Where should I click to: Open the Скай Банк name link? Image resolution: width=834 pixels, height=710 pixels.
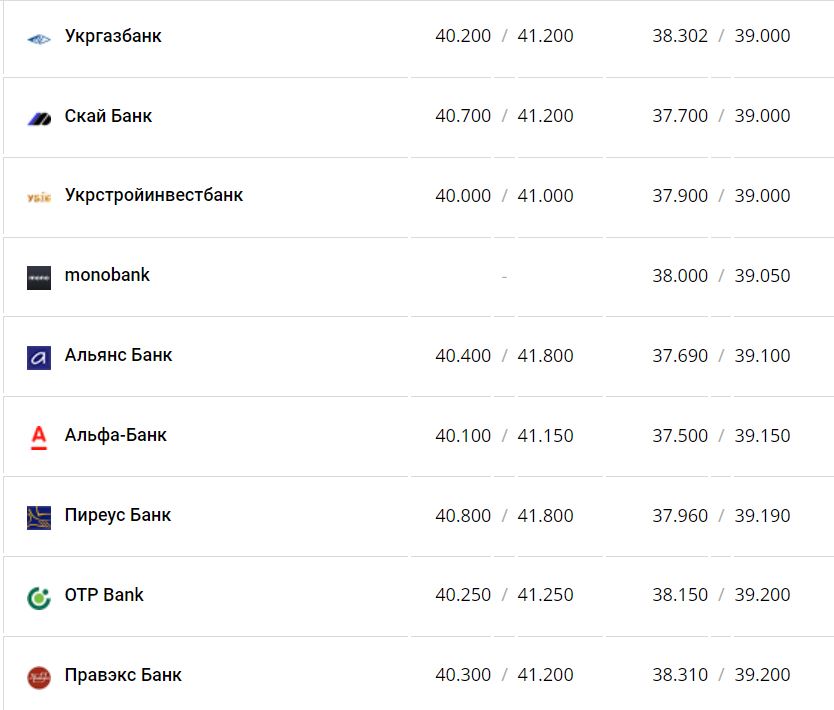[108, 116]
